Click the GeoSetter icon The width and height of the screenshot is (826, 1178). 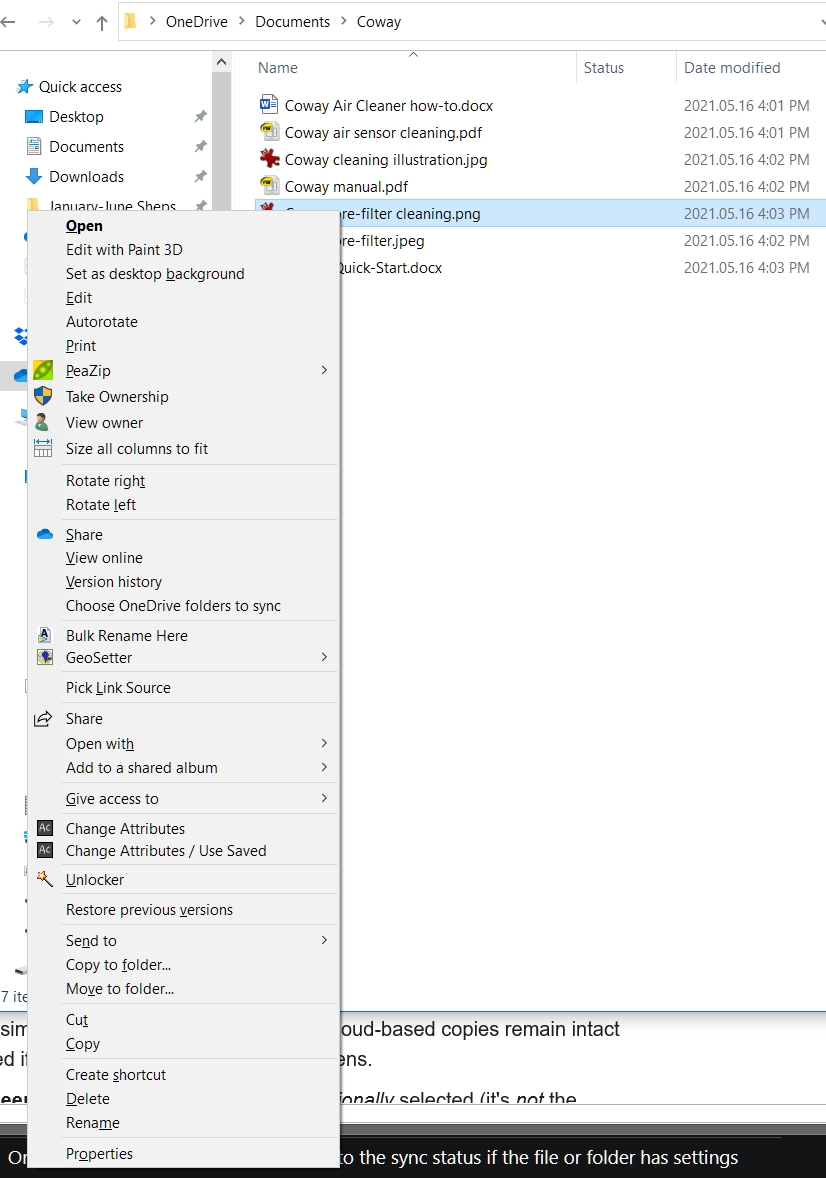[44, 658]
